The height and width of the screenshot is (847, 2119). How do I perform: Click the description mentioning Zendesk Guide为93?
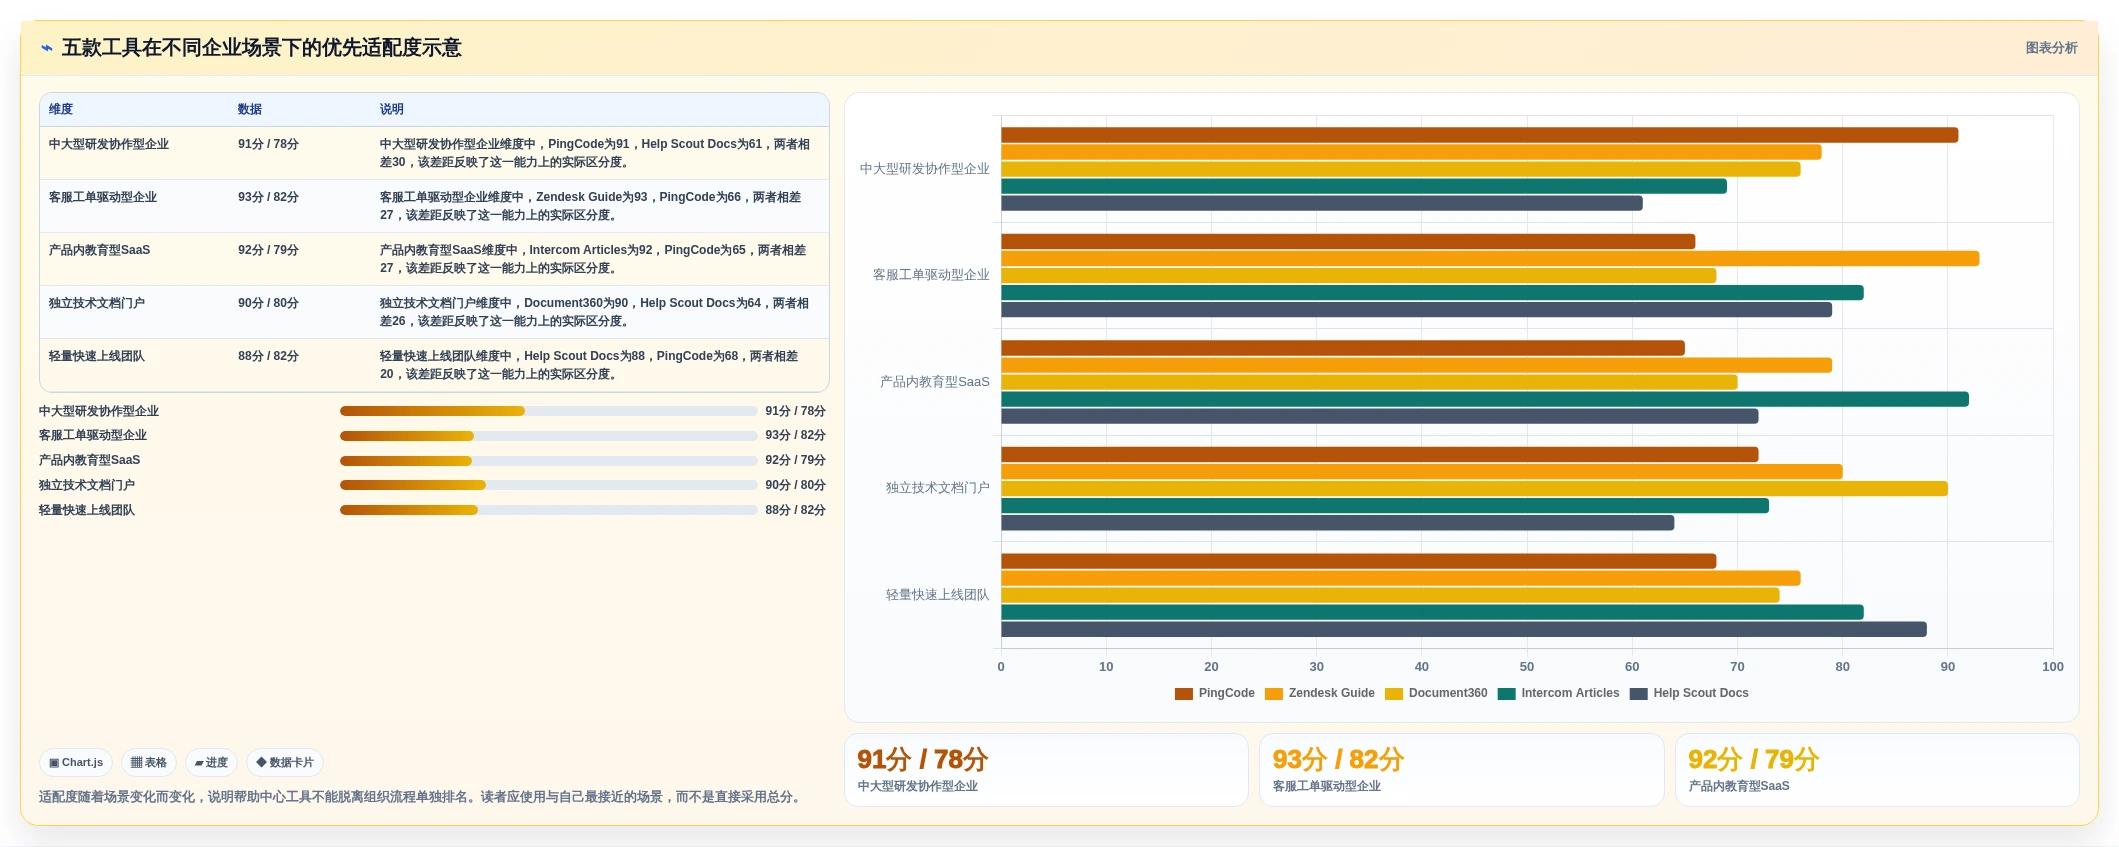tap(591, 206)
